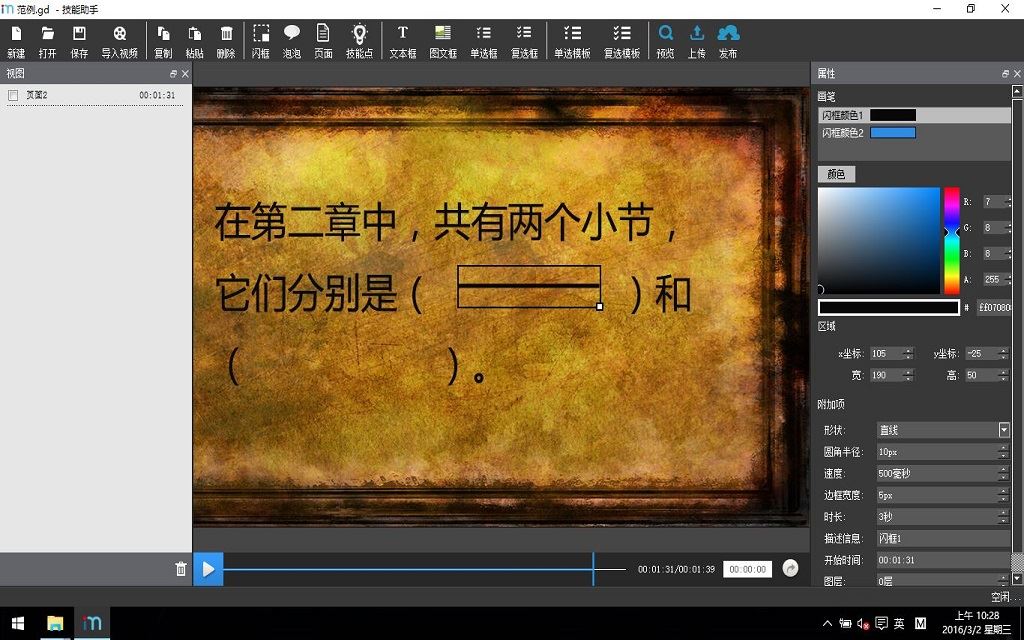Click the 删除 delete toolbar icon
The width and height of the screenshot is (1024, 640).
coord(226,41)
